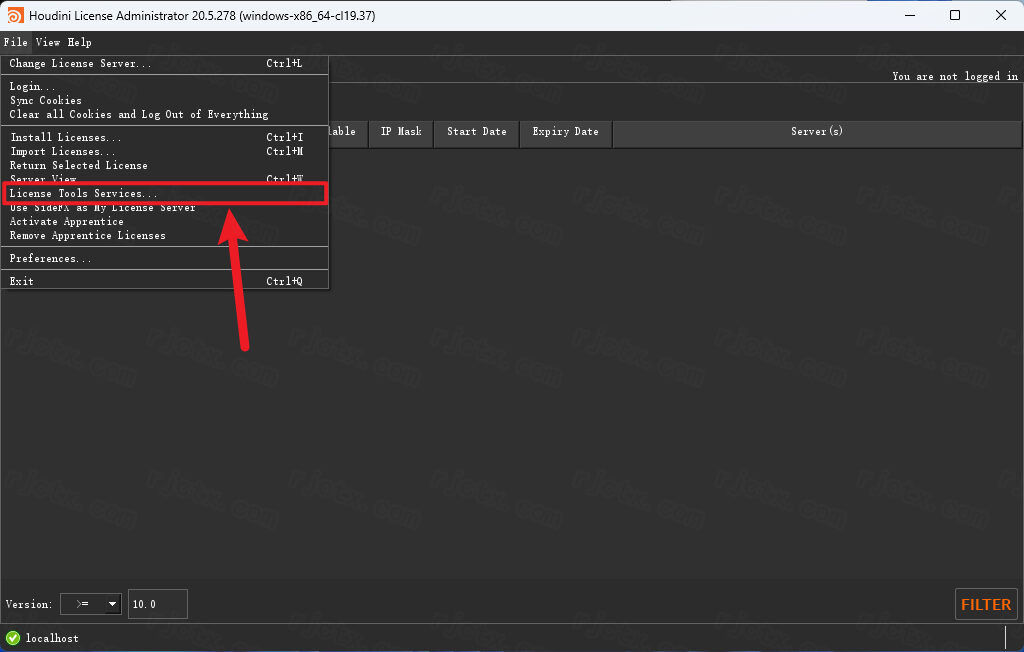Click the version number input field
Viewport: 1024px width, 652px height.
157,604
